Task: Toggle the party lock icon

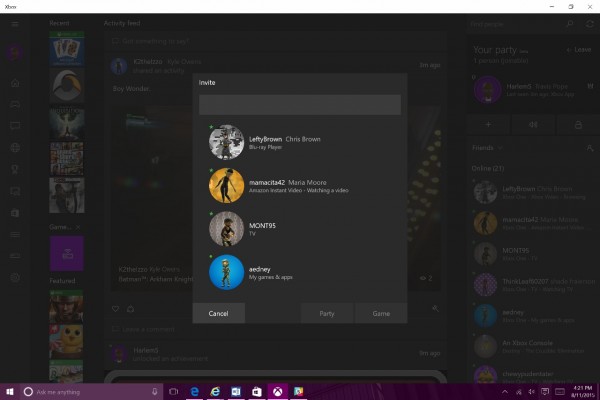Action: [x=578, y=124]
